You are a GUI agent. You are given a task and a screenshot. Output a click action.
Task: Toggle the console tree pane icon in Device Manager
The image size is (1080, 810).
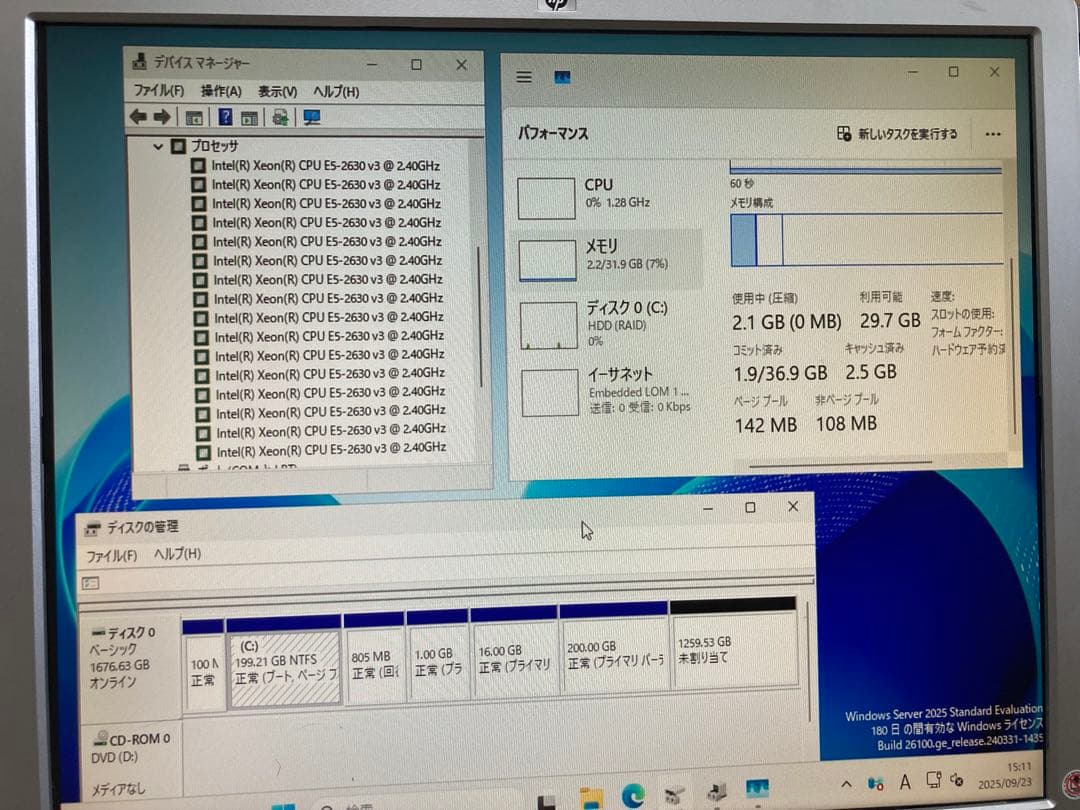pos(194,118)
